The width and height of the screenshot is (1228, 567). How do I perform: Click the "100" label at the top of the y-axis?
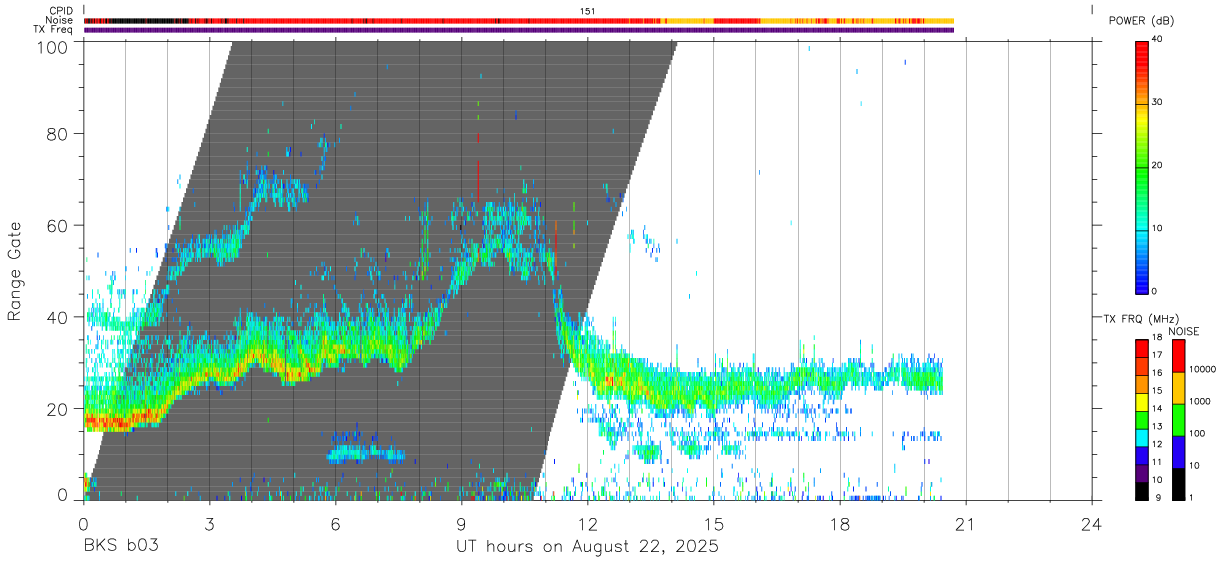(54, 46)
